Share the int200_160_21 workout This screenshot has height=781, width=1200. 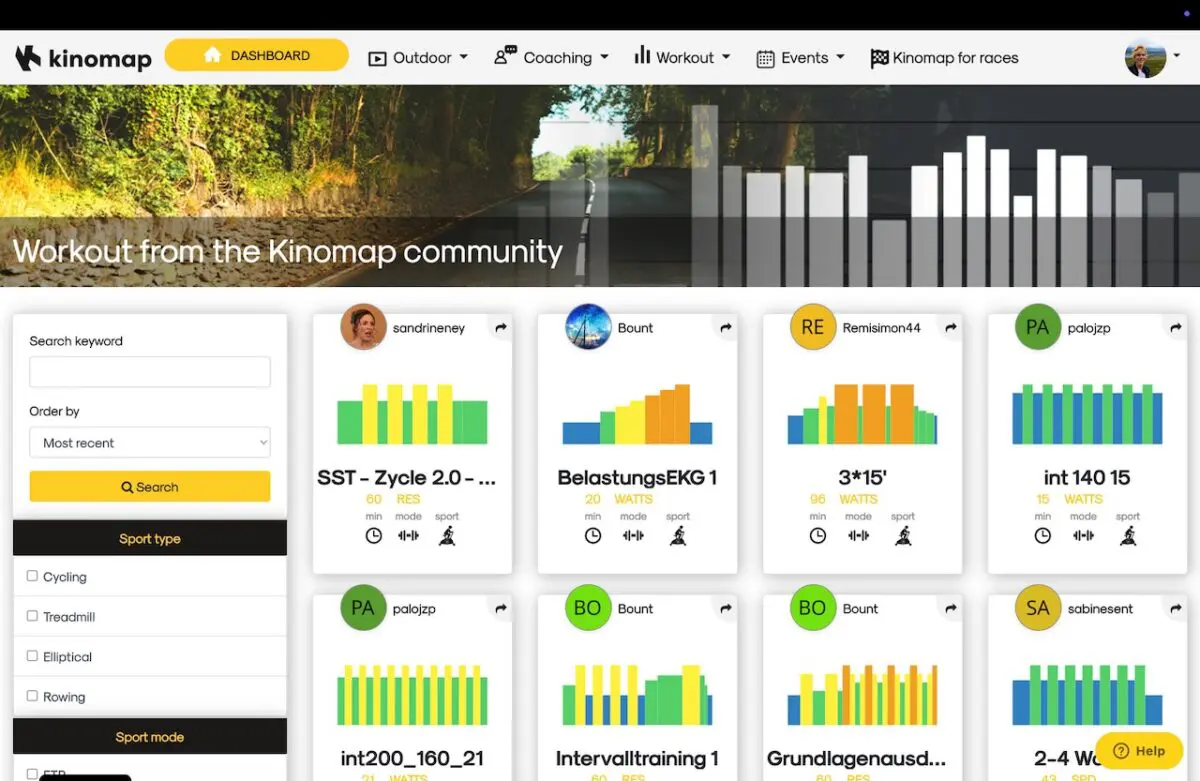[501, 608]
